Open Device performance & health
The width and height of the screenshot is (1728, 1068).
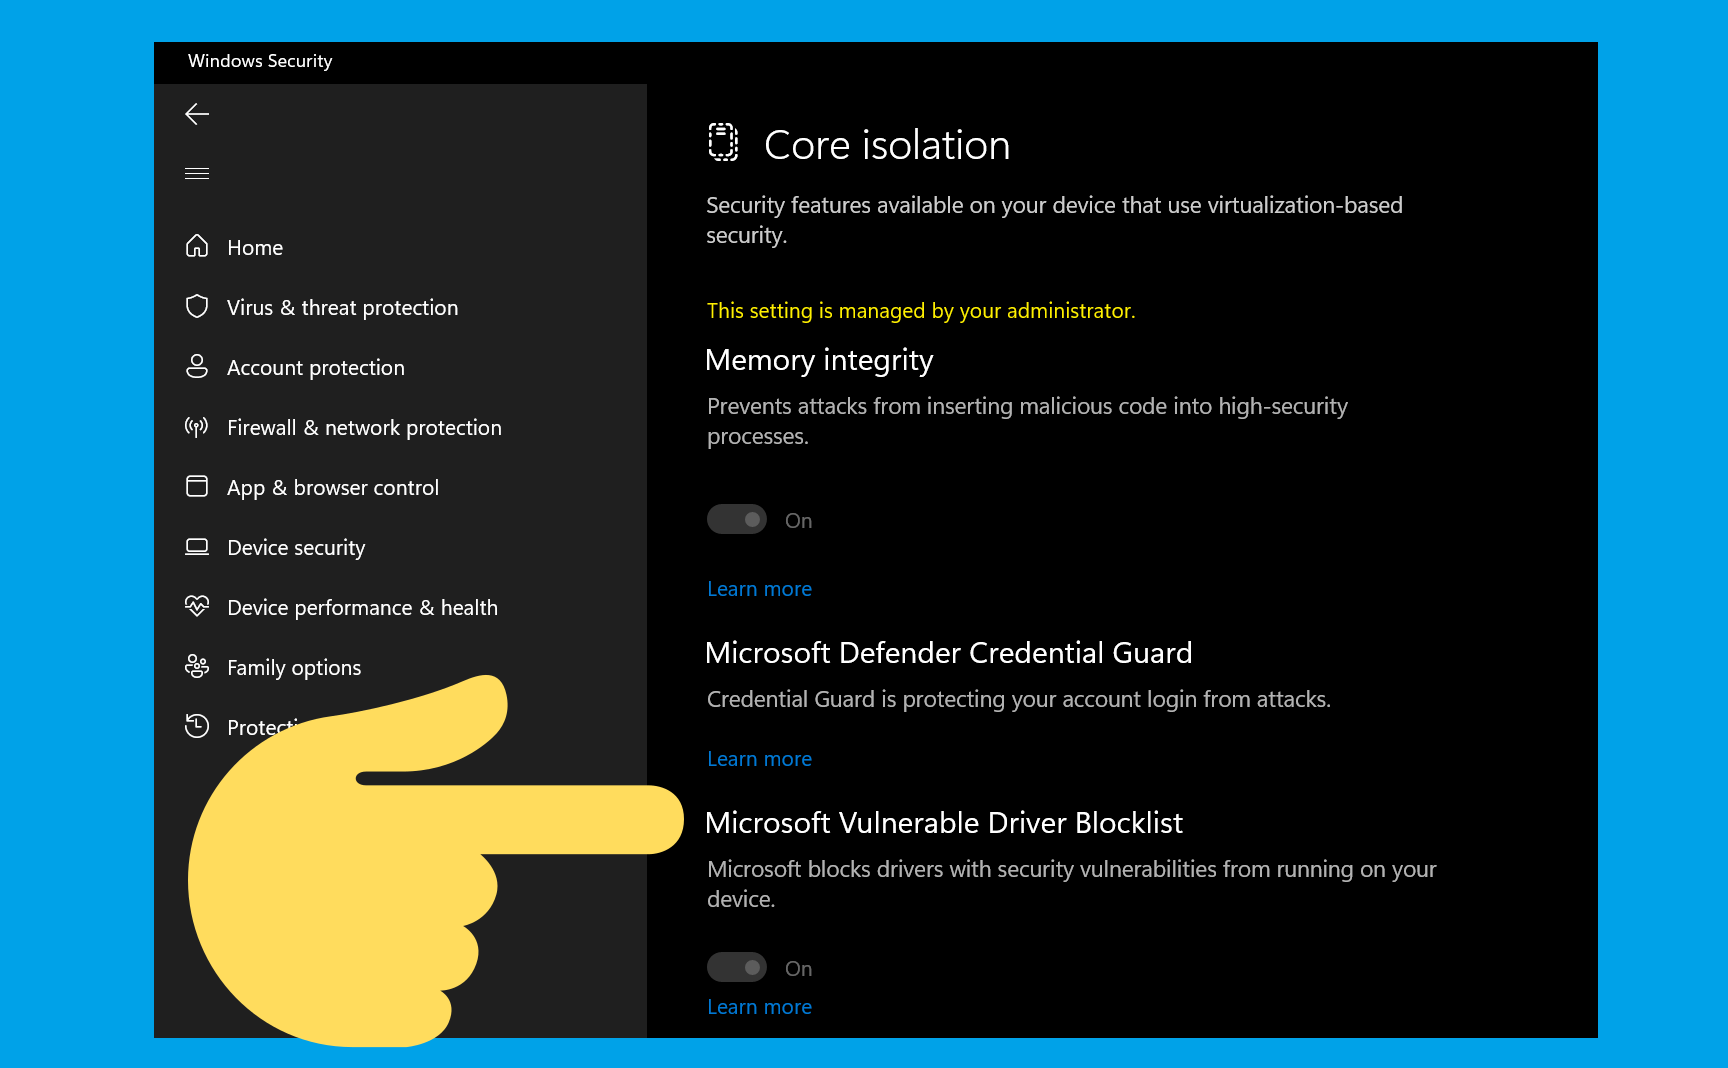tap(362, 608)
